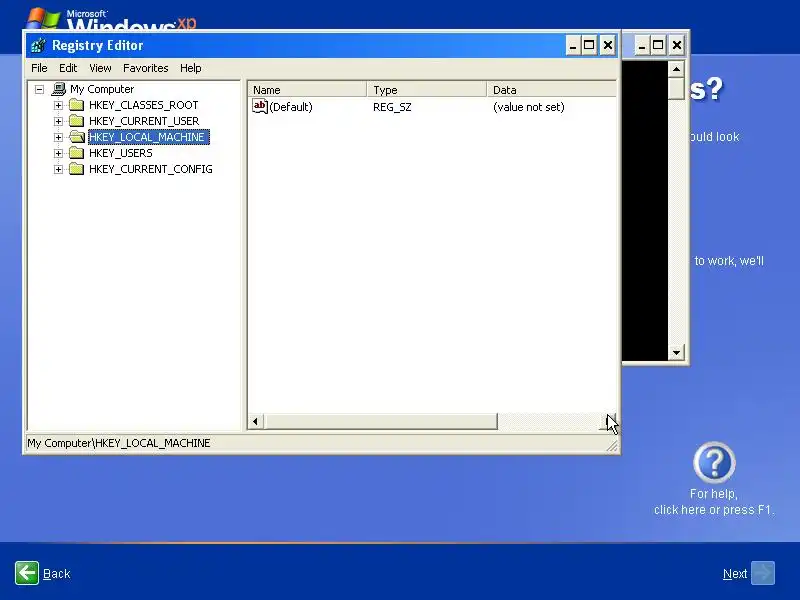Click the (value not set) data cell
800x600 pixels.
point(529,107)
